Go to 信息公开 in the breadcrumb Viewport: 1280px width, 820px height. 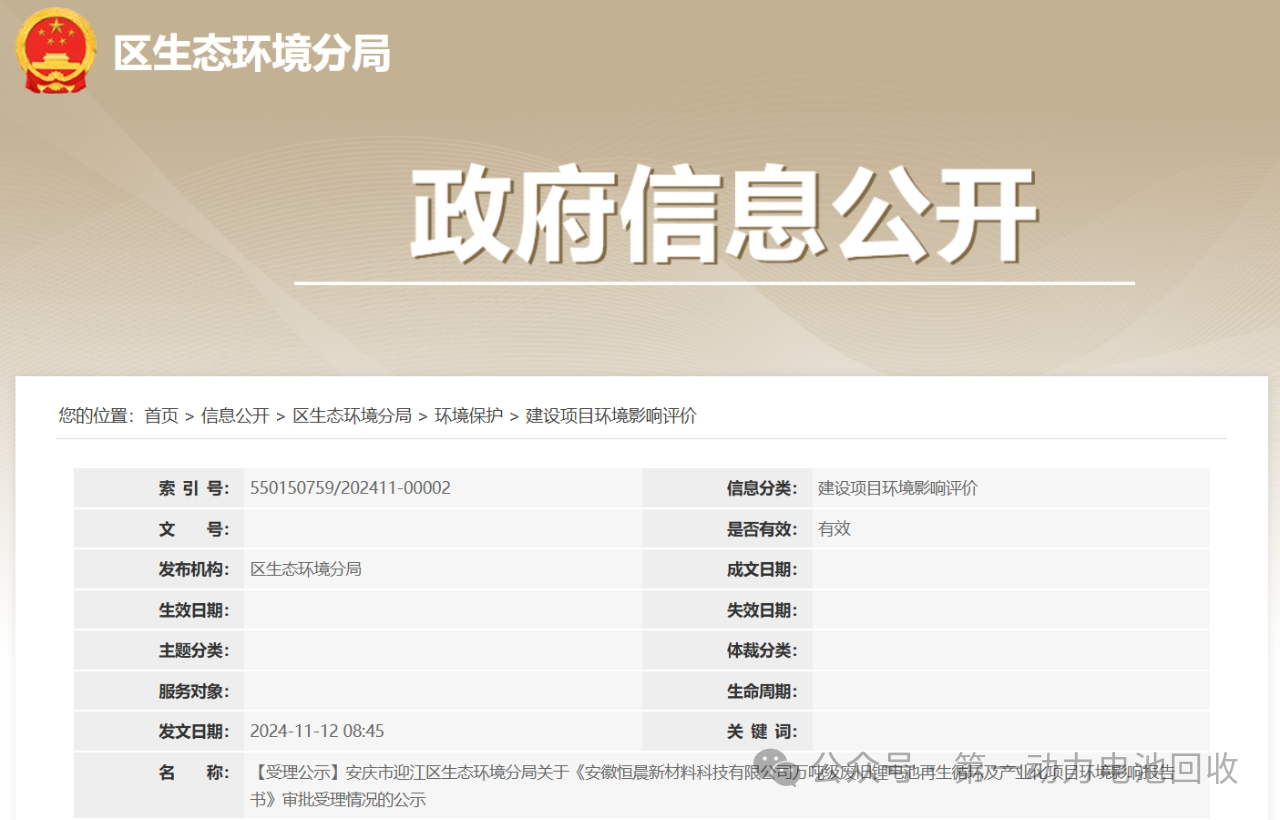[235, 416]
